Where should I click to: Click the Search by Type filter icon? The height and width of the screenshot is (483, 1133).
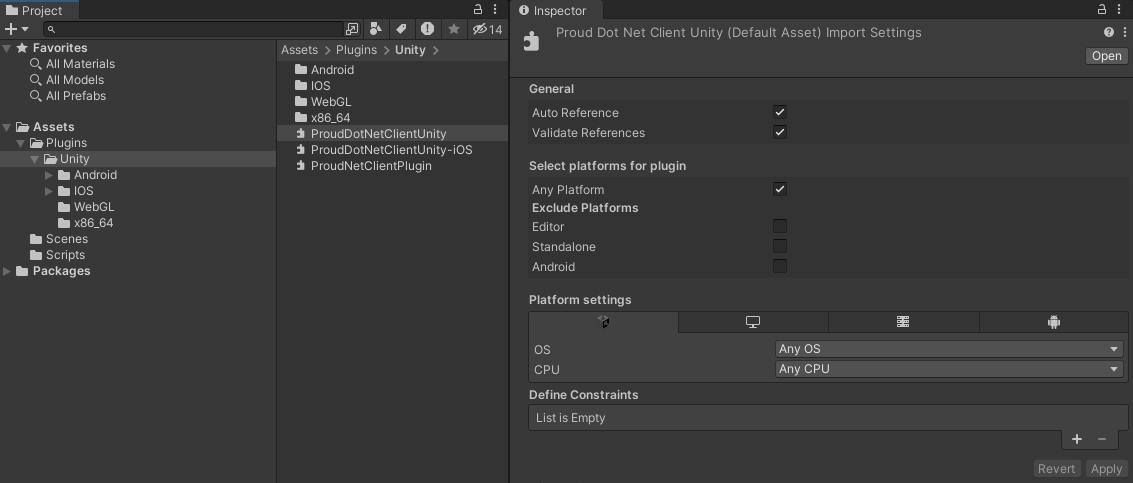point(376,29)
